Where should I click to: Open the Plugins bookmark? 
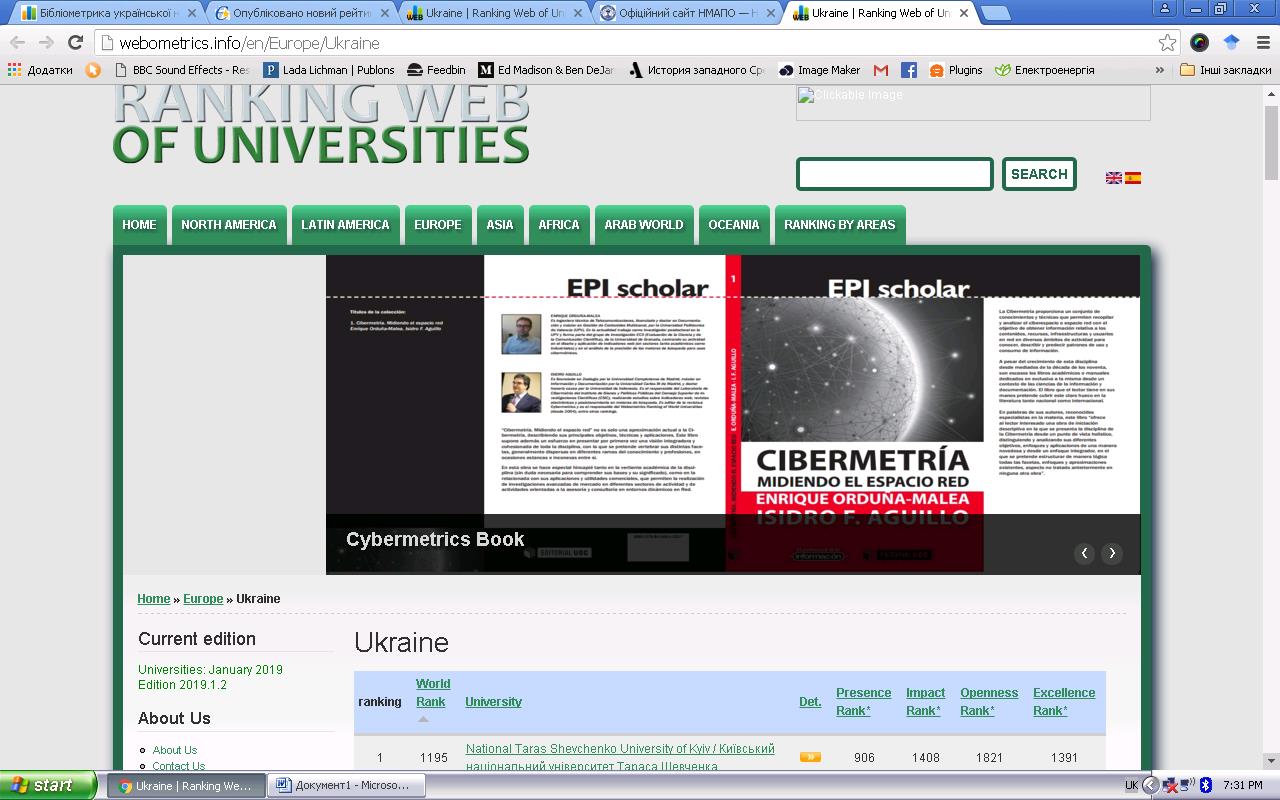tap(956, 70)
